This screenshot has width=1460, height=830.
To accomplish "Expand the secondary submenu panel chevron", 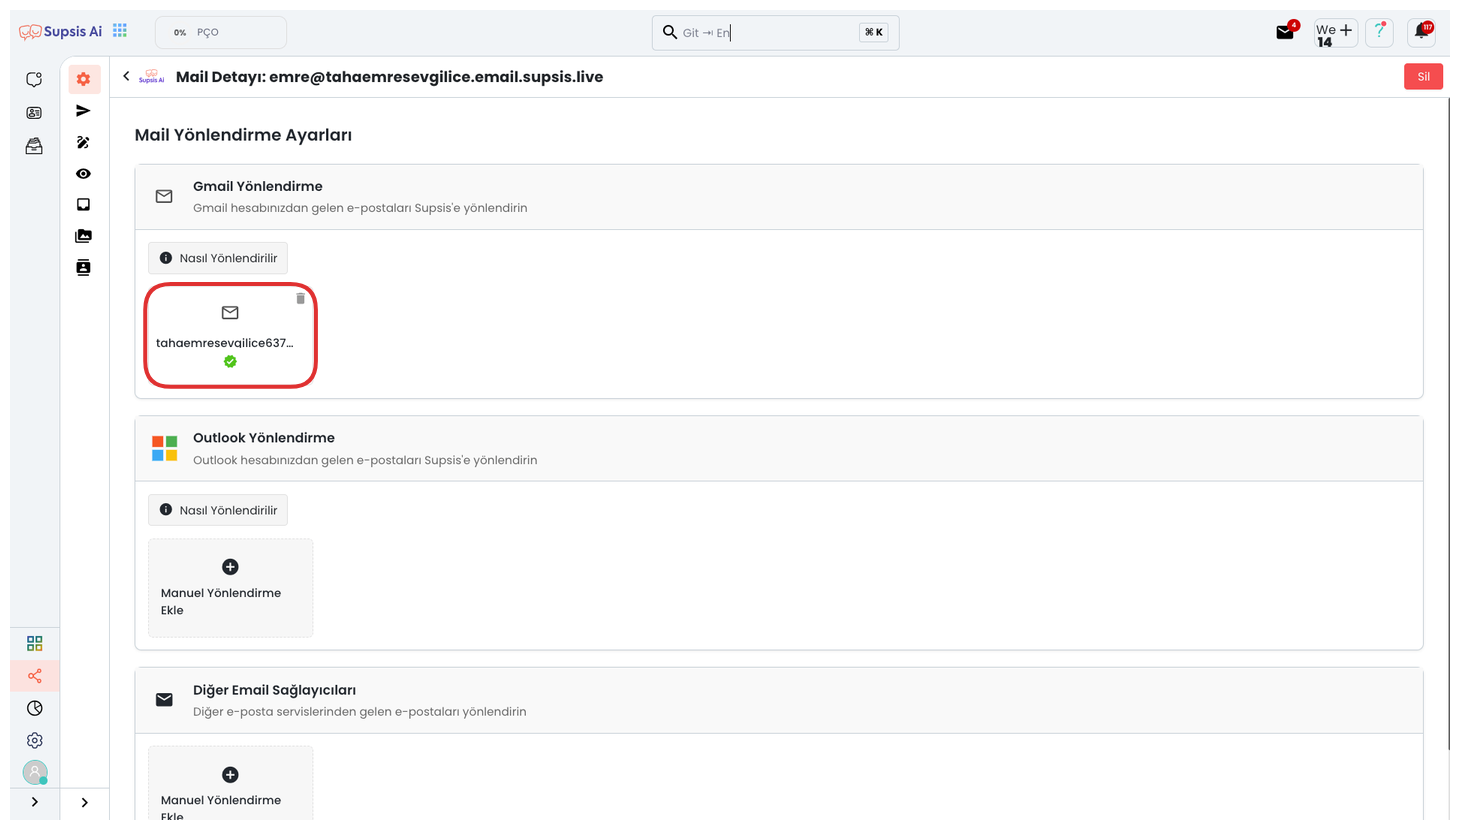I will (85, 802).
